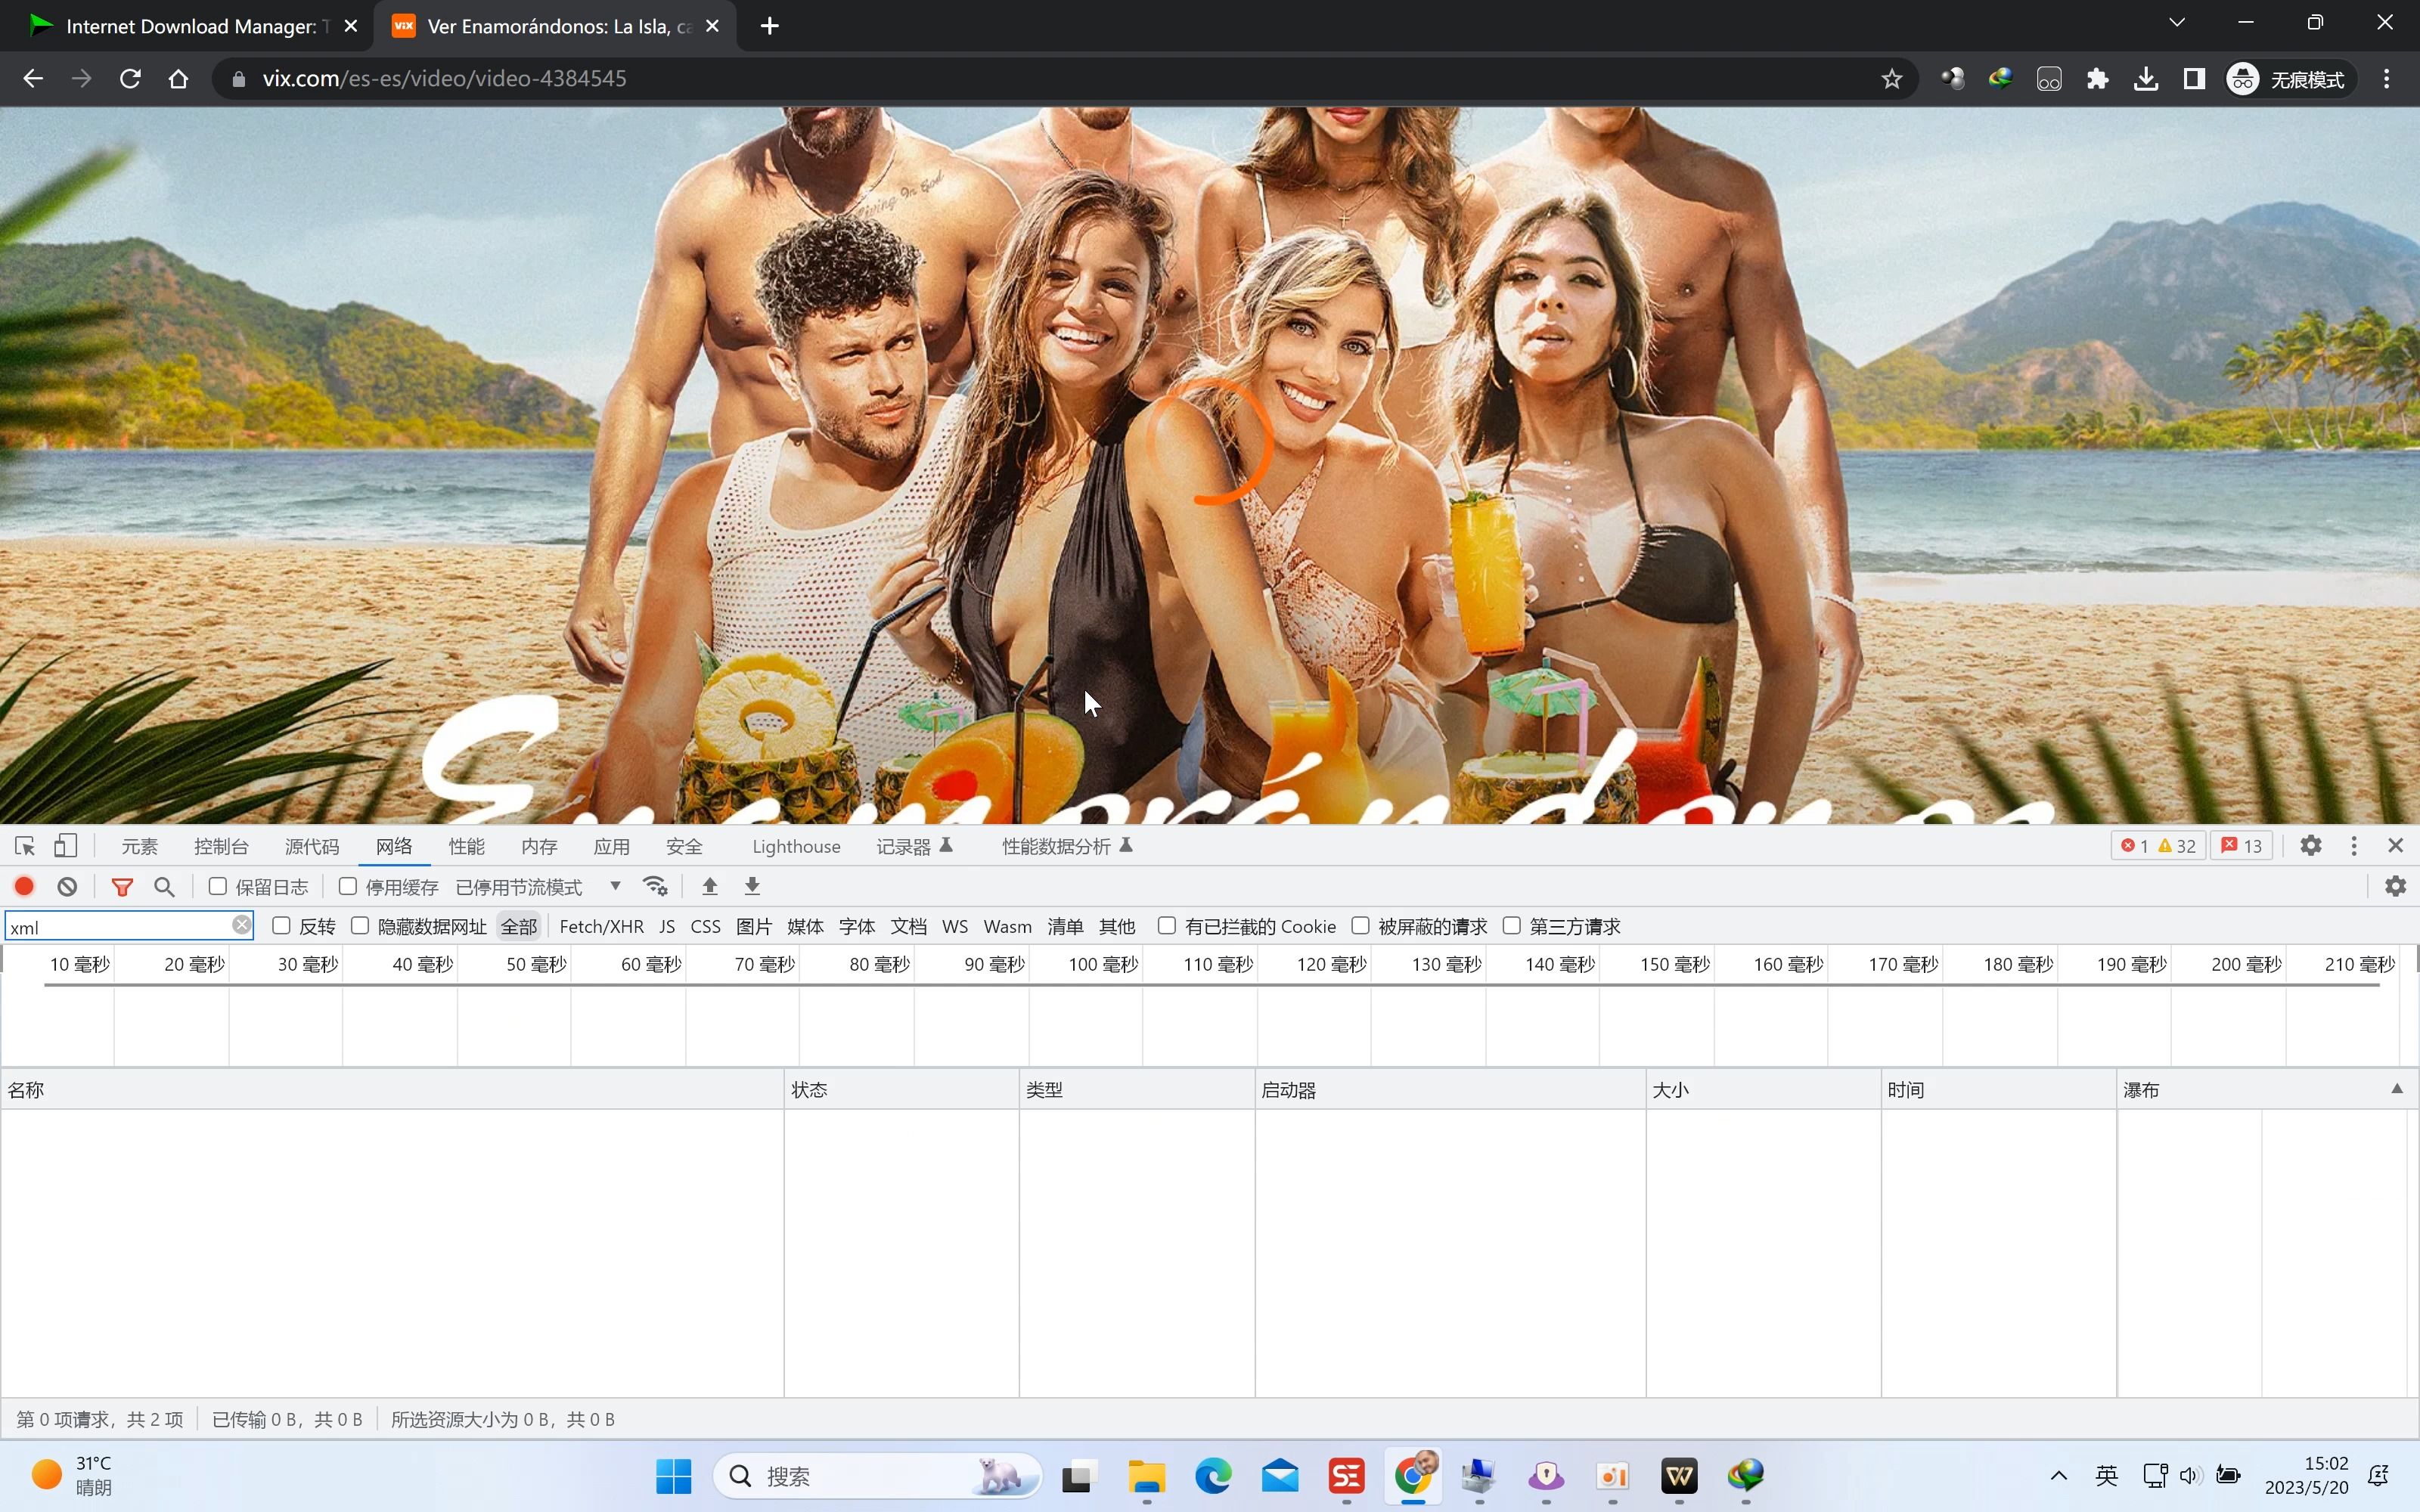The image size is (2420, 1512).
Task: Switch to the Elements tab (元素)
Action: 140,847
